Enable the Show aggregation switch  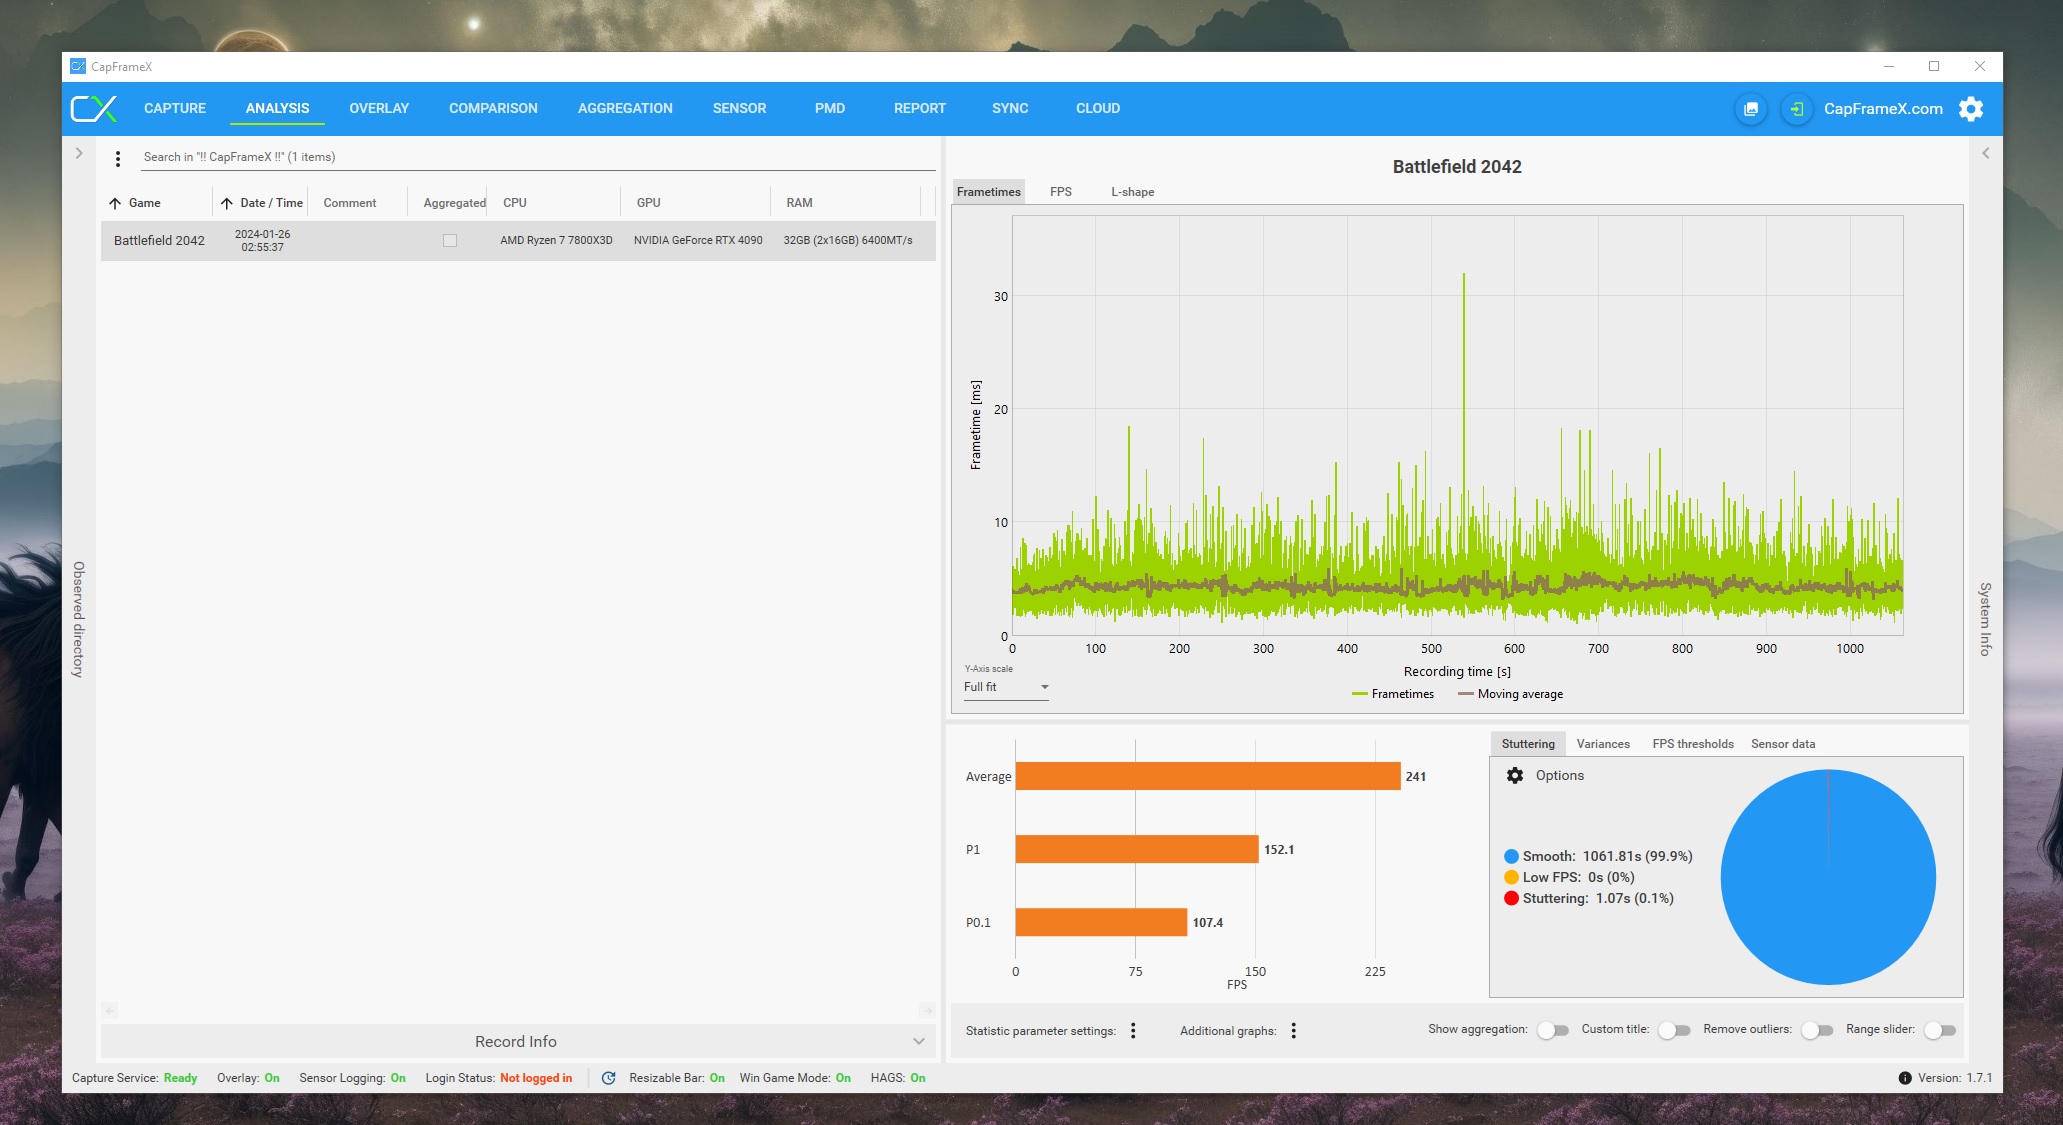1552,1030
